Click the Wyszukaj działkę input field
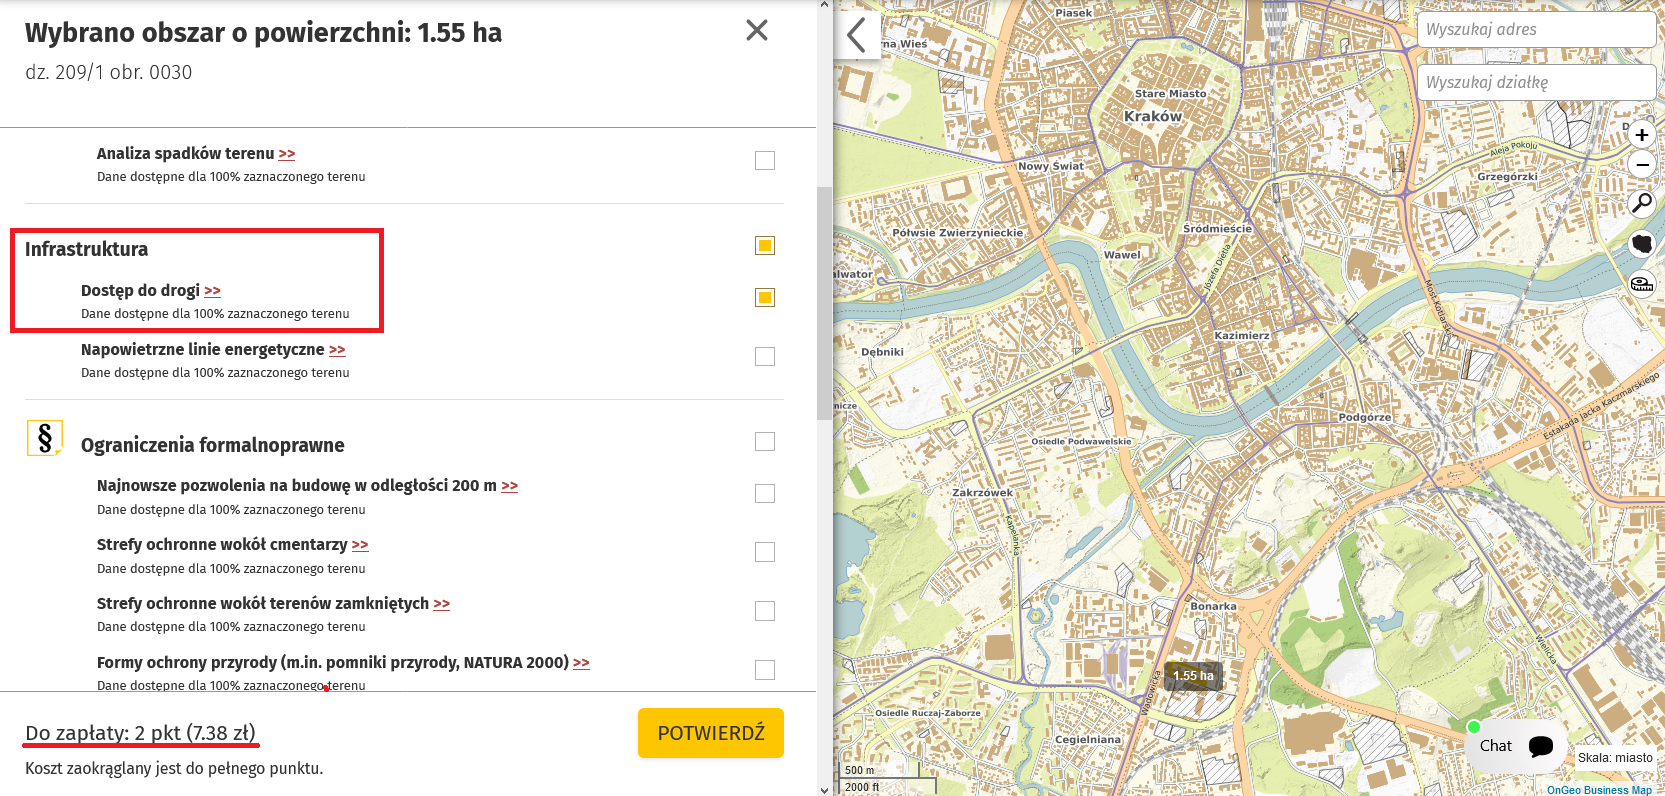 (1535, 83)
